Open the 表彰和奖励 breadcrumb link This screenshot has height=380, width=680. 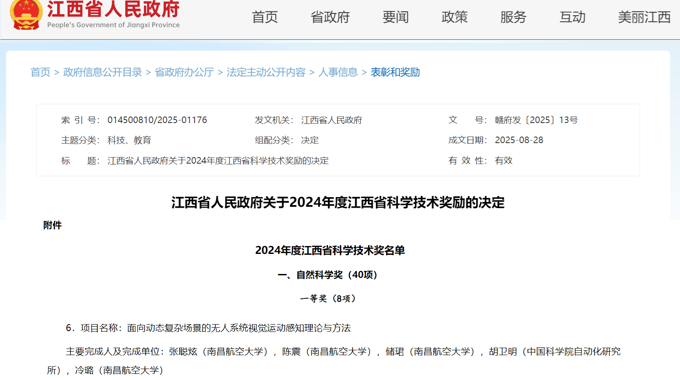(395, 72)
